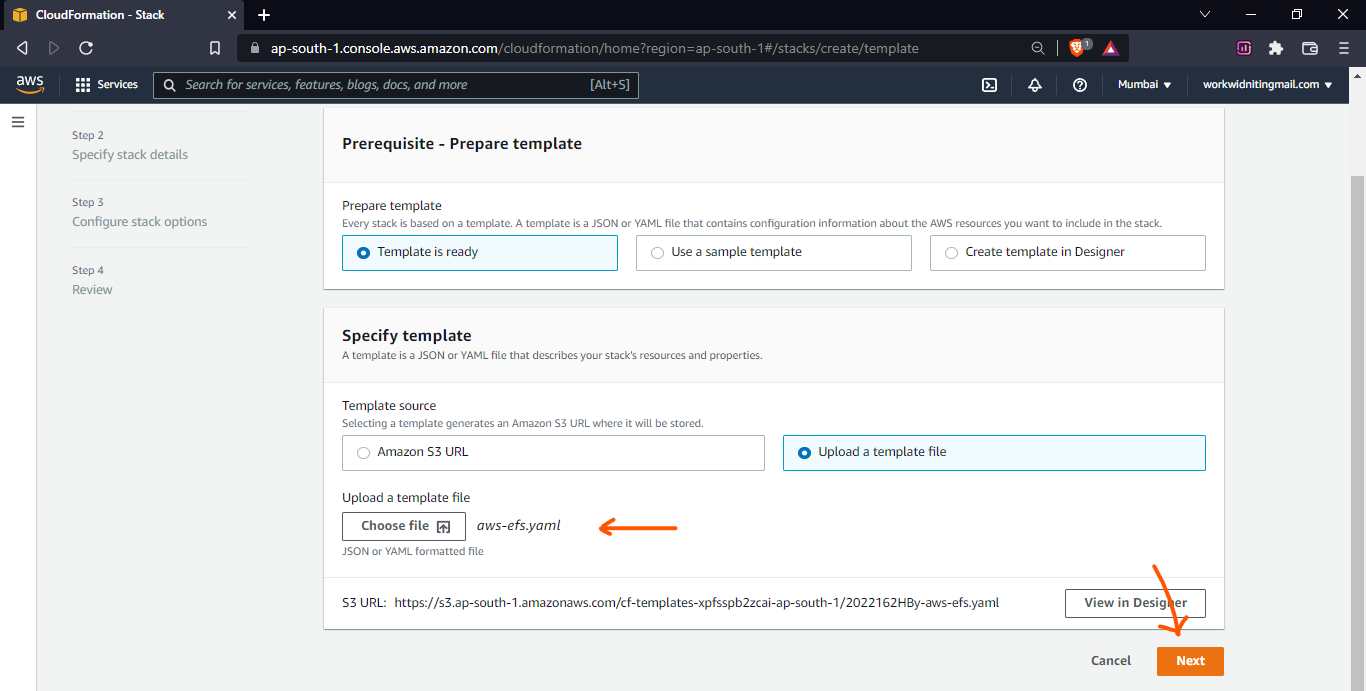This screenshot has height=691, width=1366.
Task: Click the CloudFormation - Stack browser tab
Action: point(124,15)
